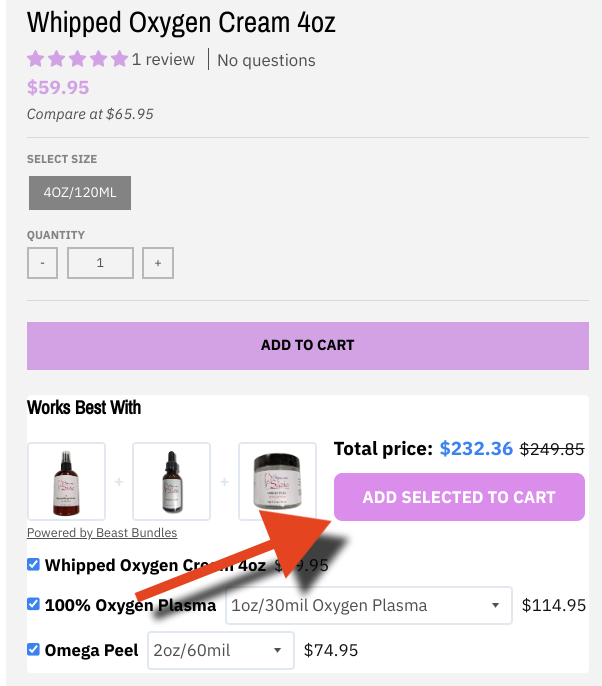Expand the Omega Peel 2oz/60mil dropdown
This screenshot has width=602, height=686.
click(221, 651)
